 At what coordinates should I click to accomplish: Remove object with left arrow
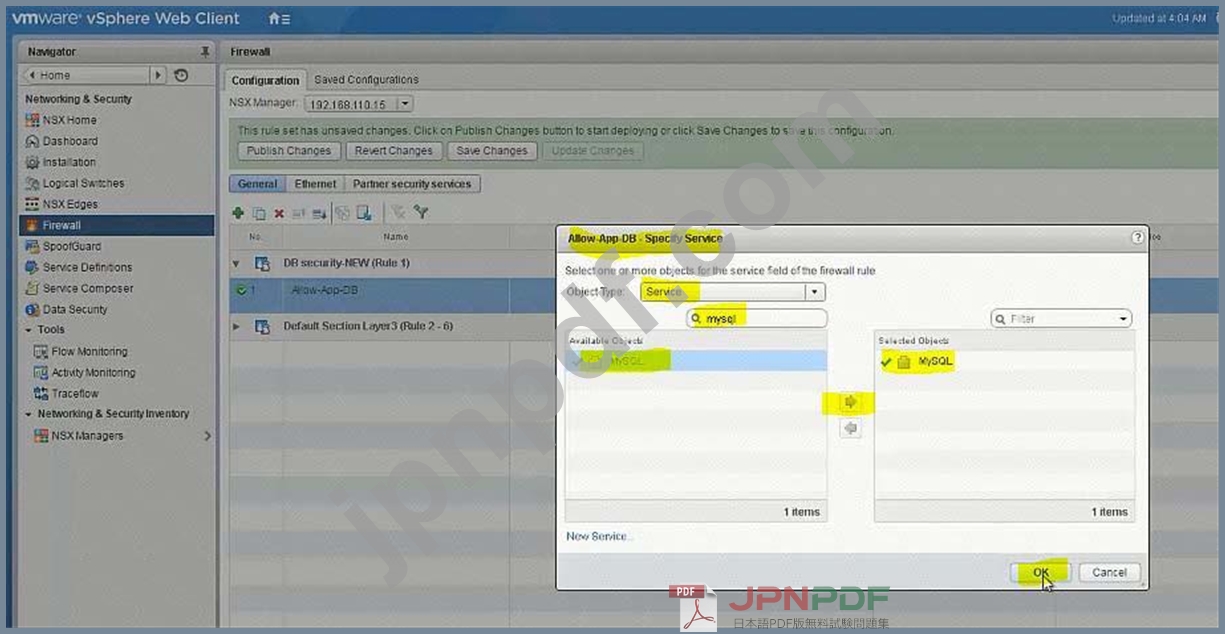click(851, 429)
